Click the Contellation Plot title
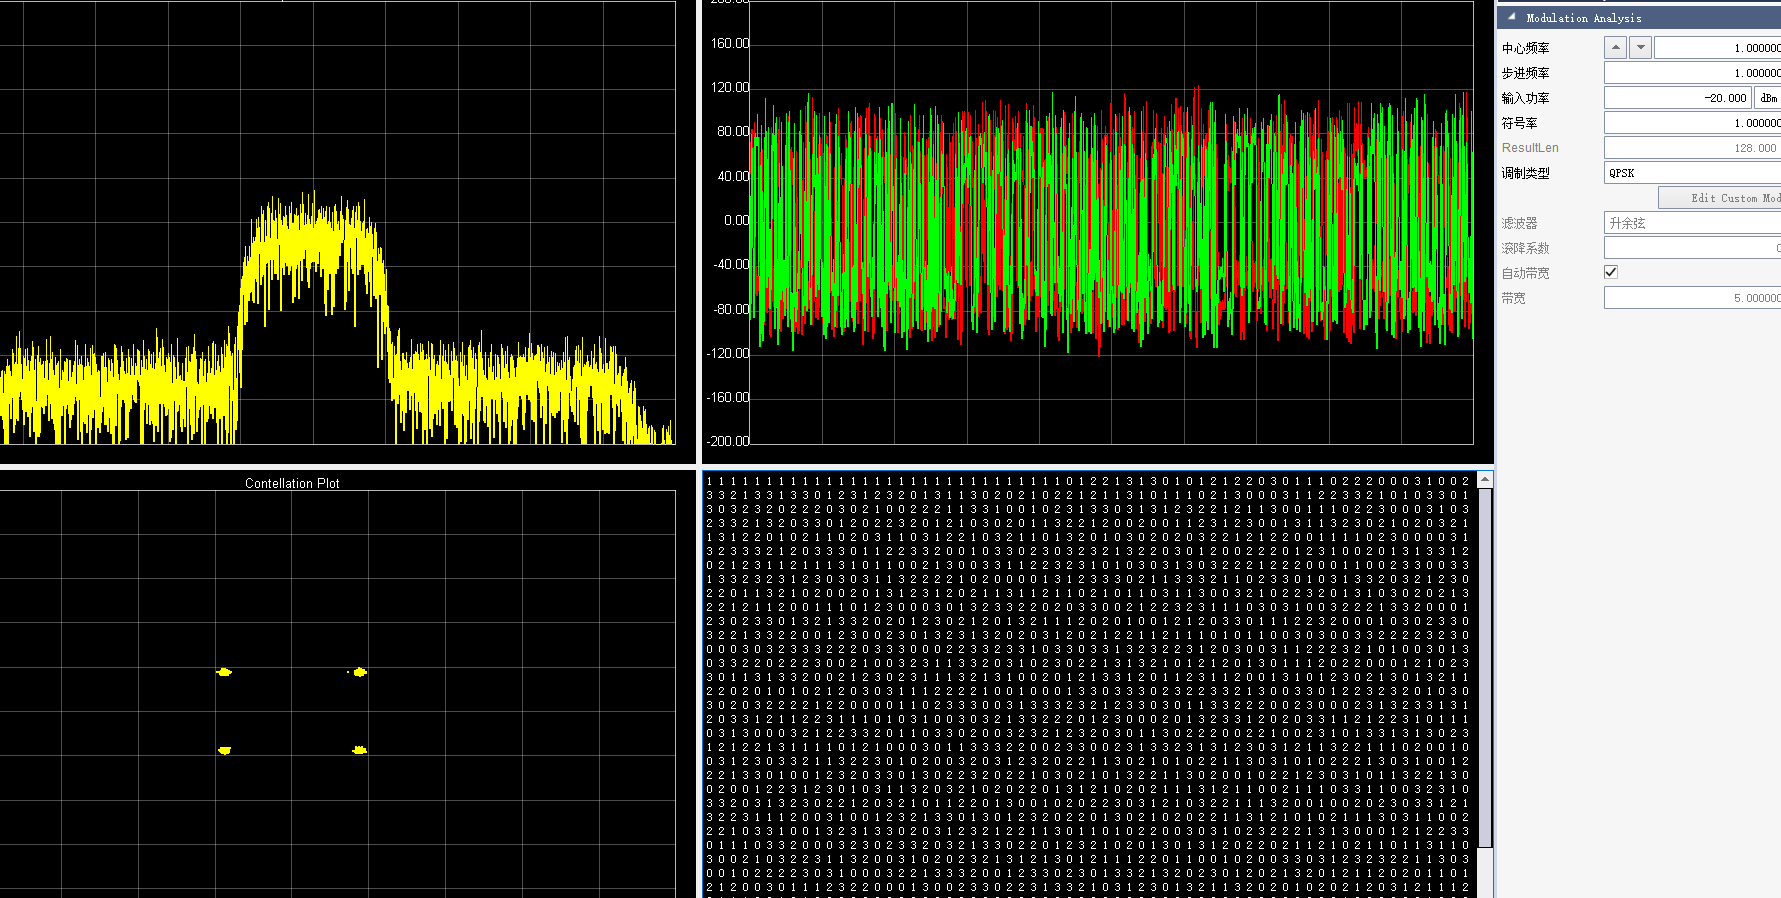This screenshot has width=1781, height=898. 292,483
